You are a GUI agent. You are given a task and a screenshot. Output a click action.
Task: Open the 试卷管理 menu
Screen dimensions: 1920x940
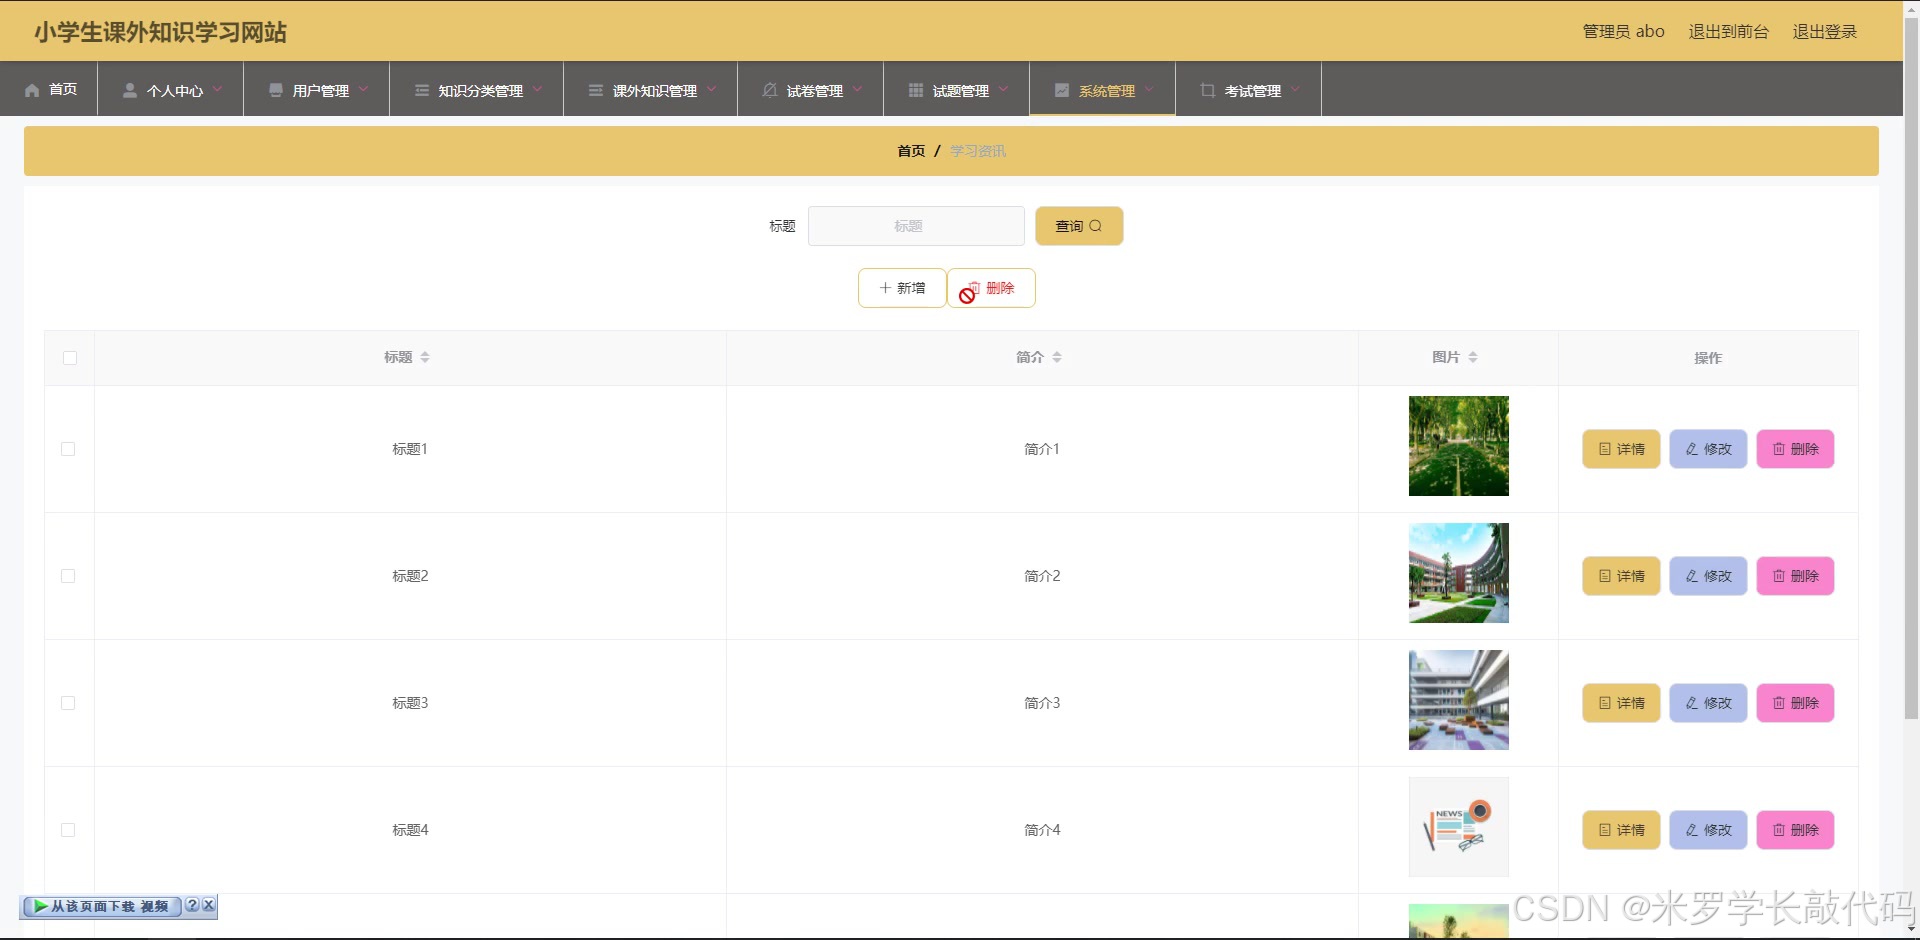(x=811, y=89)
